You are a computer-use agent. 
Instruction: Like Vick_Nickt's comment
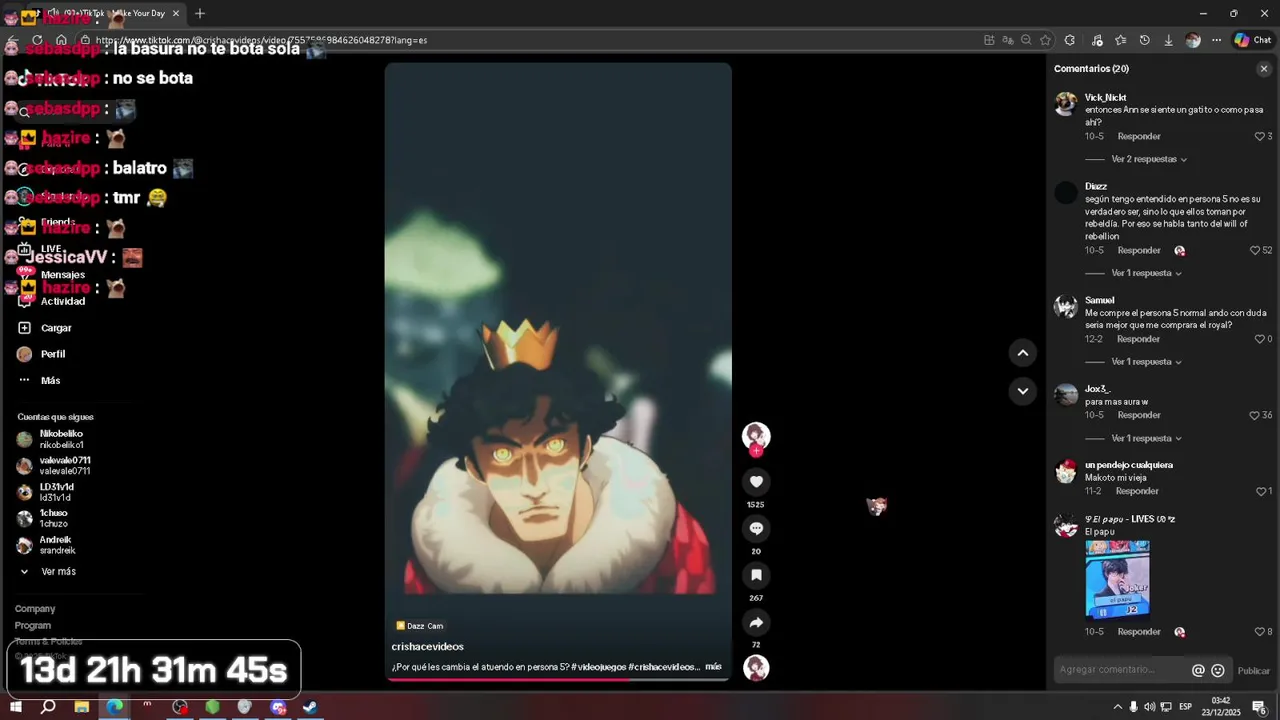pos(1260,136)
